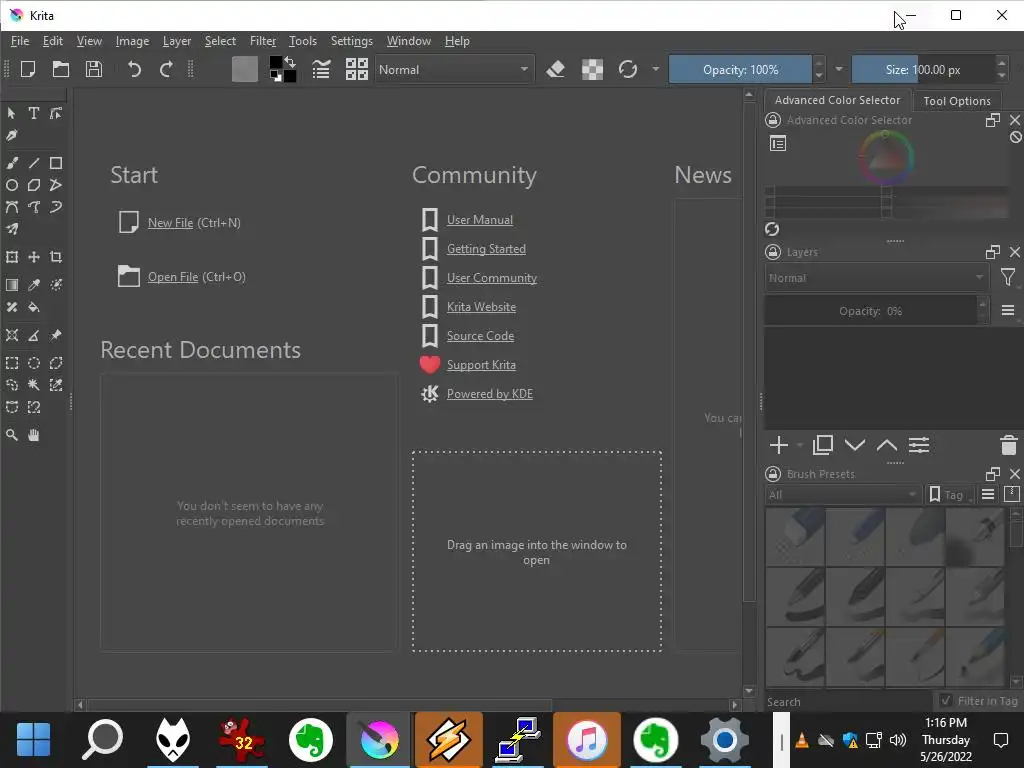Viewport: 1024px width, 768px height.
Task: Select the Polygon tool
Action: pos(33,185)
